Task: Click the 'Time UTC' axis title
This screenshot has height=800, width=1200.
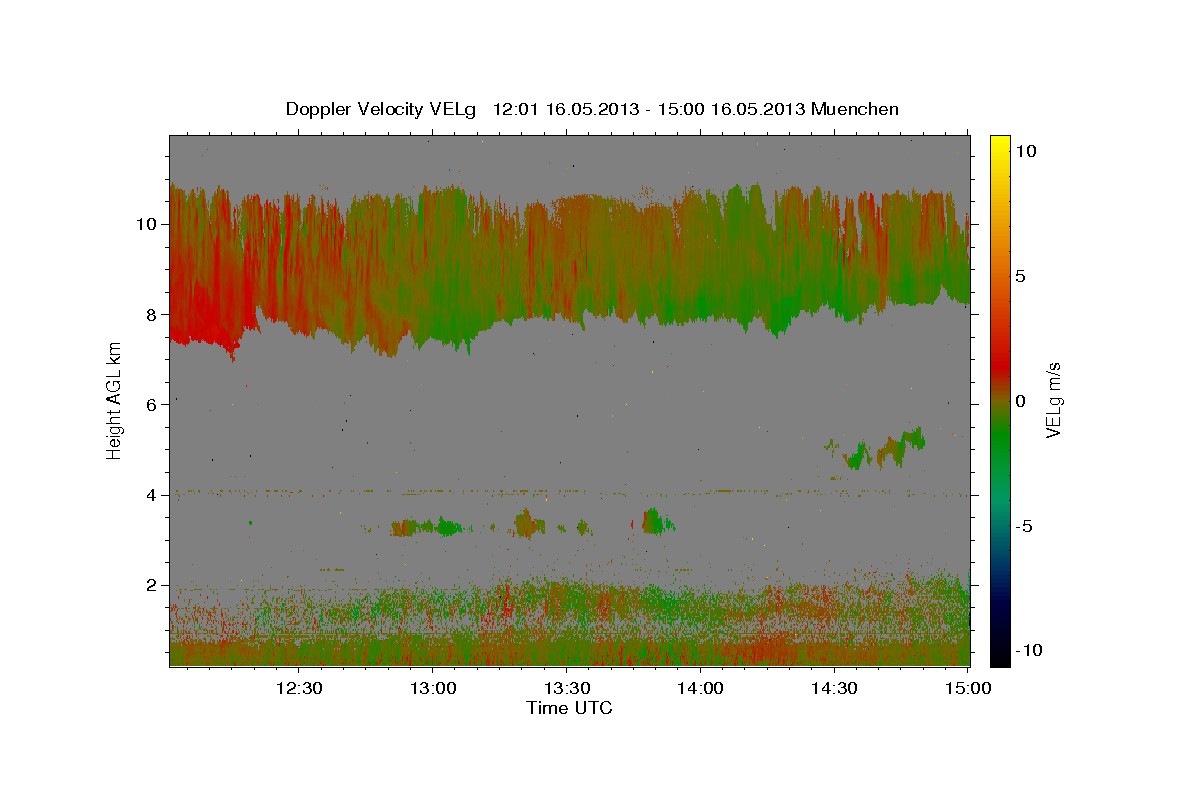Action: tap(569, 708)
